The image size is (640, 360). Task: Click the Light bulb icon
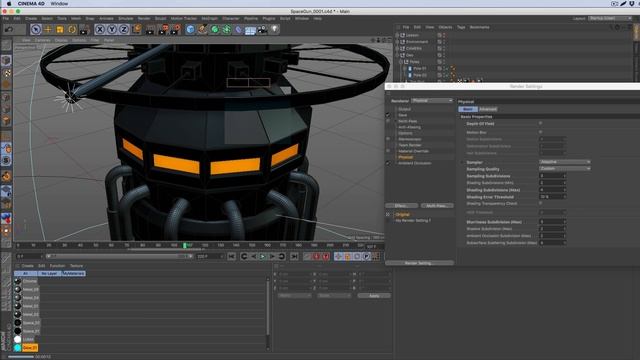pos(275,29)
